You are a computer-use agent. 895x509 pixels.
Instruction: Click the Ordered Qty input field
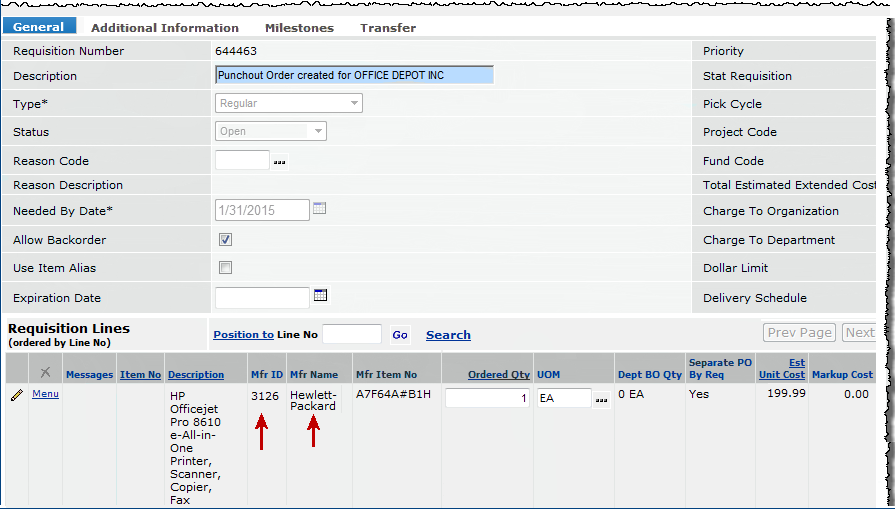click(x=488, y=398)
